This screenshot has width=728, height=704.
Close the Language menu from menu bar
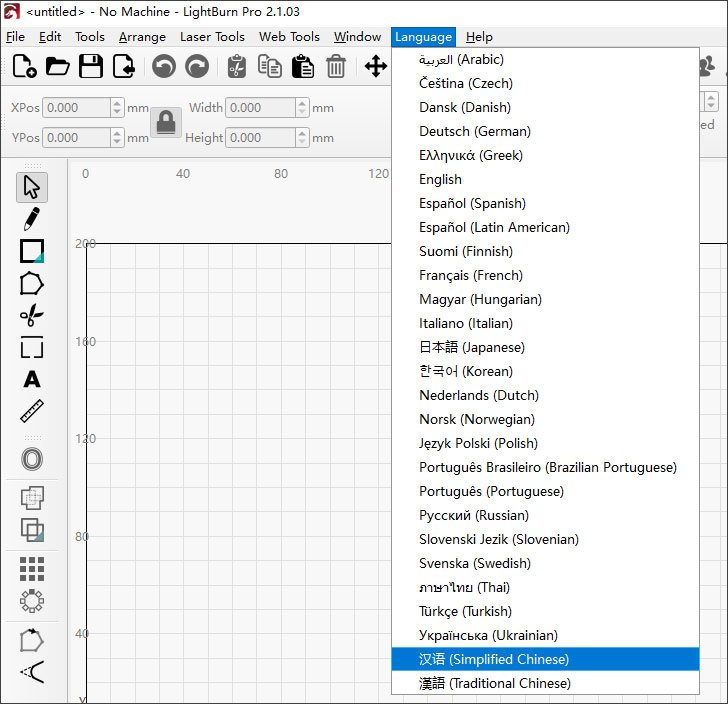(x=423, y=37)
